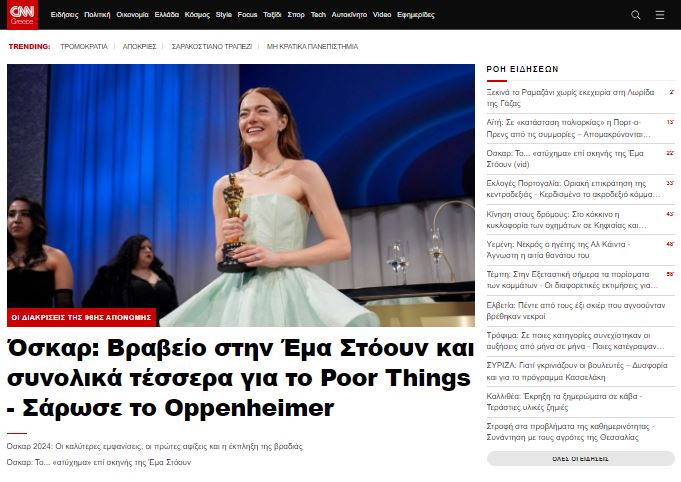Image resolution: width=681 pixels, height=482 pixels.
Task: Open trending topic ΑΠΟΚΡΙΕΣ
Action: pos(139,46)
